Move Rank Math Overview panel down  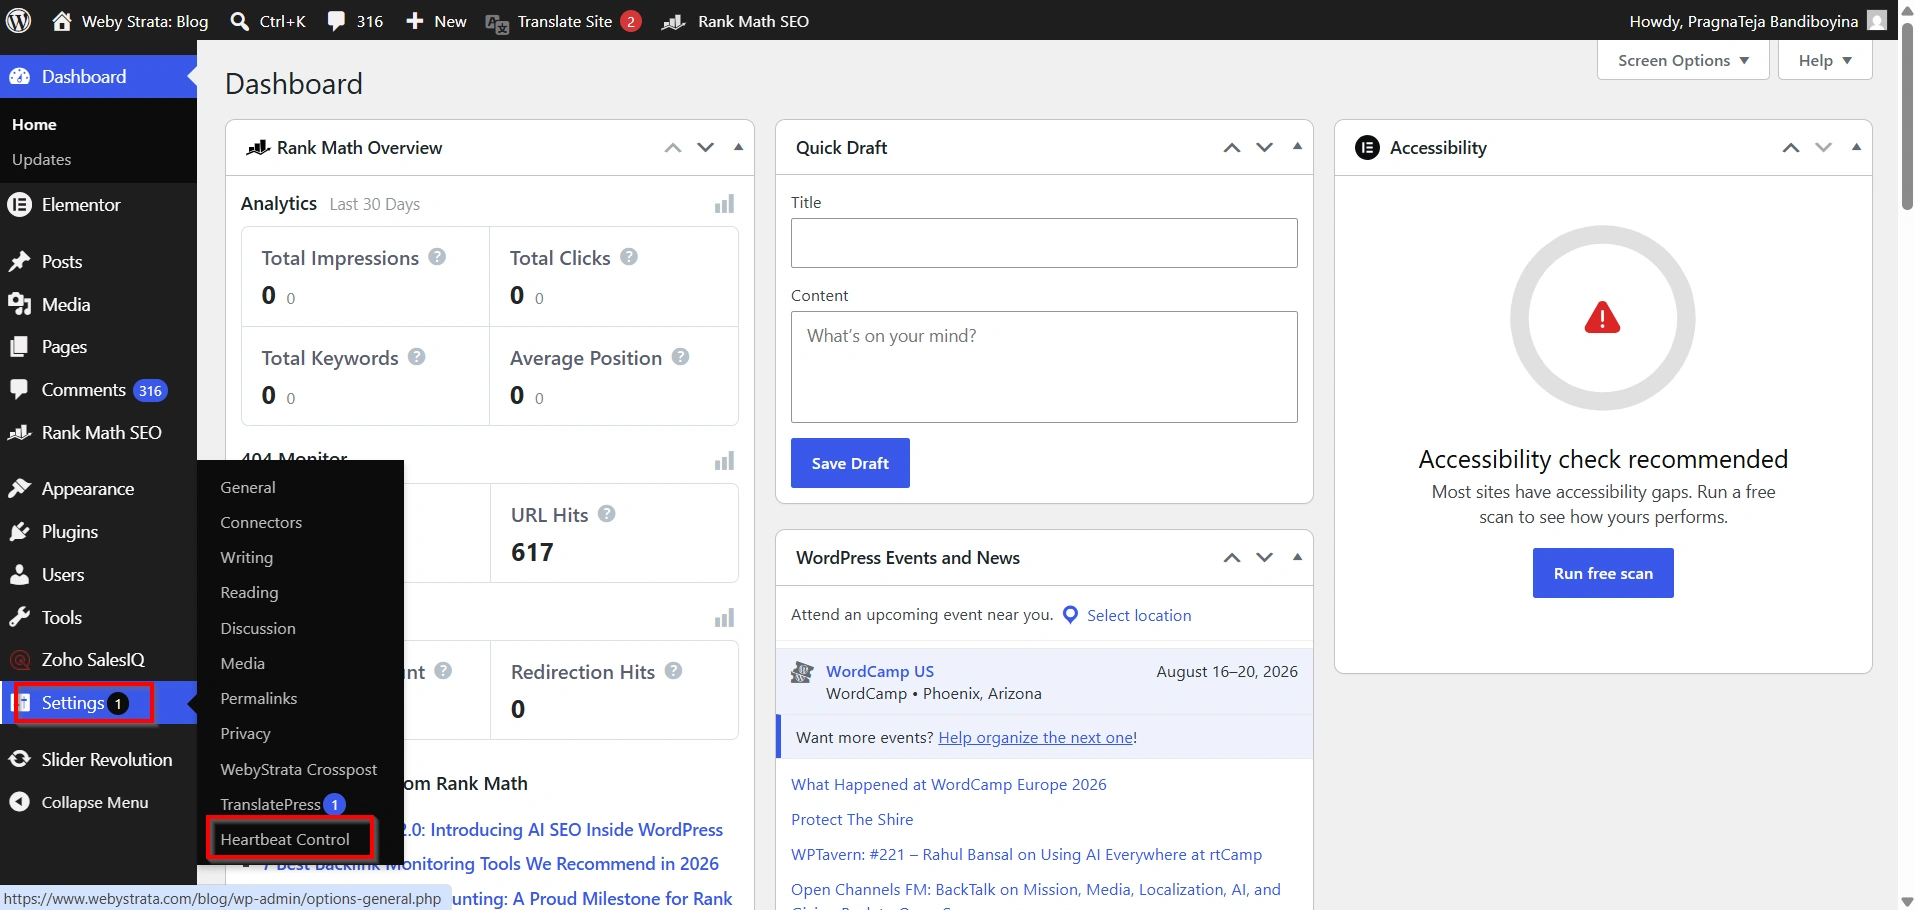(706, 148)
